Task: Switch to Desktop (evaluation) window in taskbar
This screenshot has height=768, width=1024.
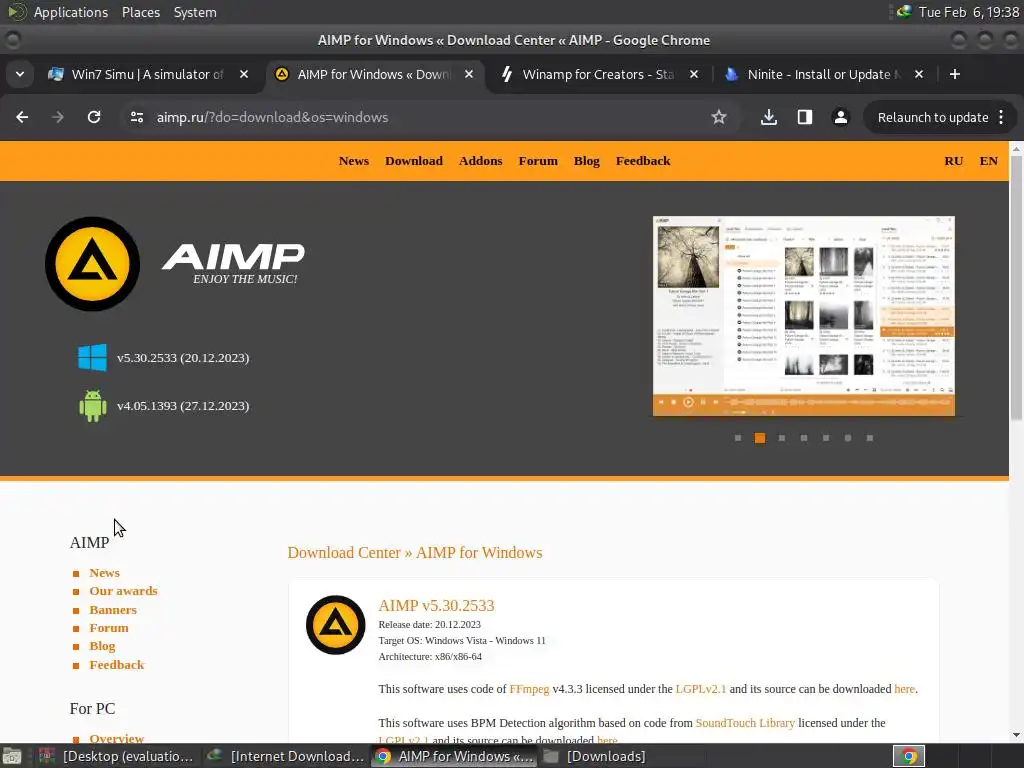Action: [x=118, y=756]
